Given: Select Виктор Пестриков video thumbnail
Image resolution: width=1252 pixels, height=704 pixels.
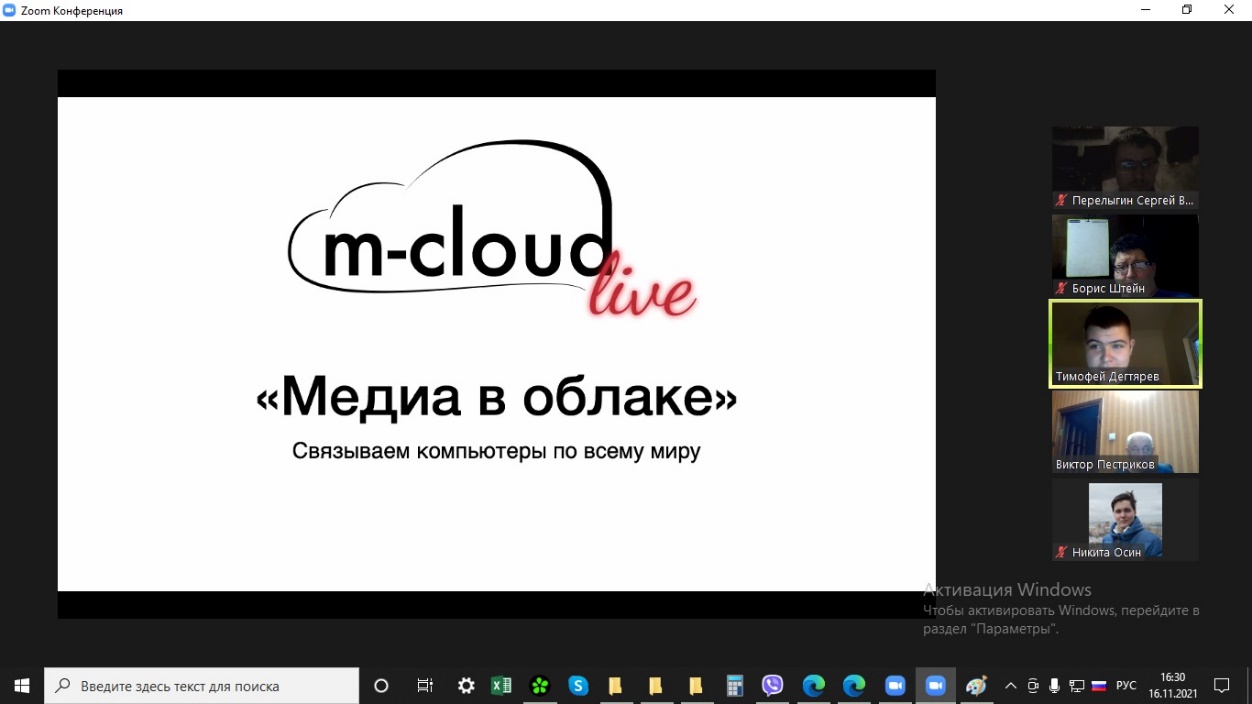Looking at the screenshot, I should click(1125, 432).
